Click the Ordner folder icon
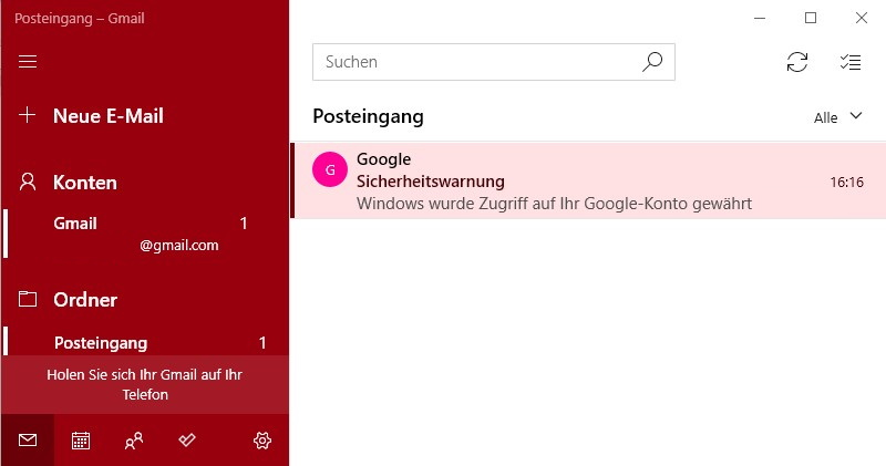 (x=27, y=299)
